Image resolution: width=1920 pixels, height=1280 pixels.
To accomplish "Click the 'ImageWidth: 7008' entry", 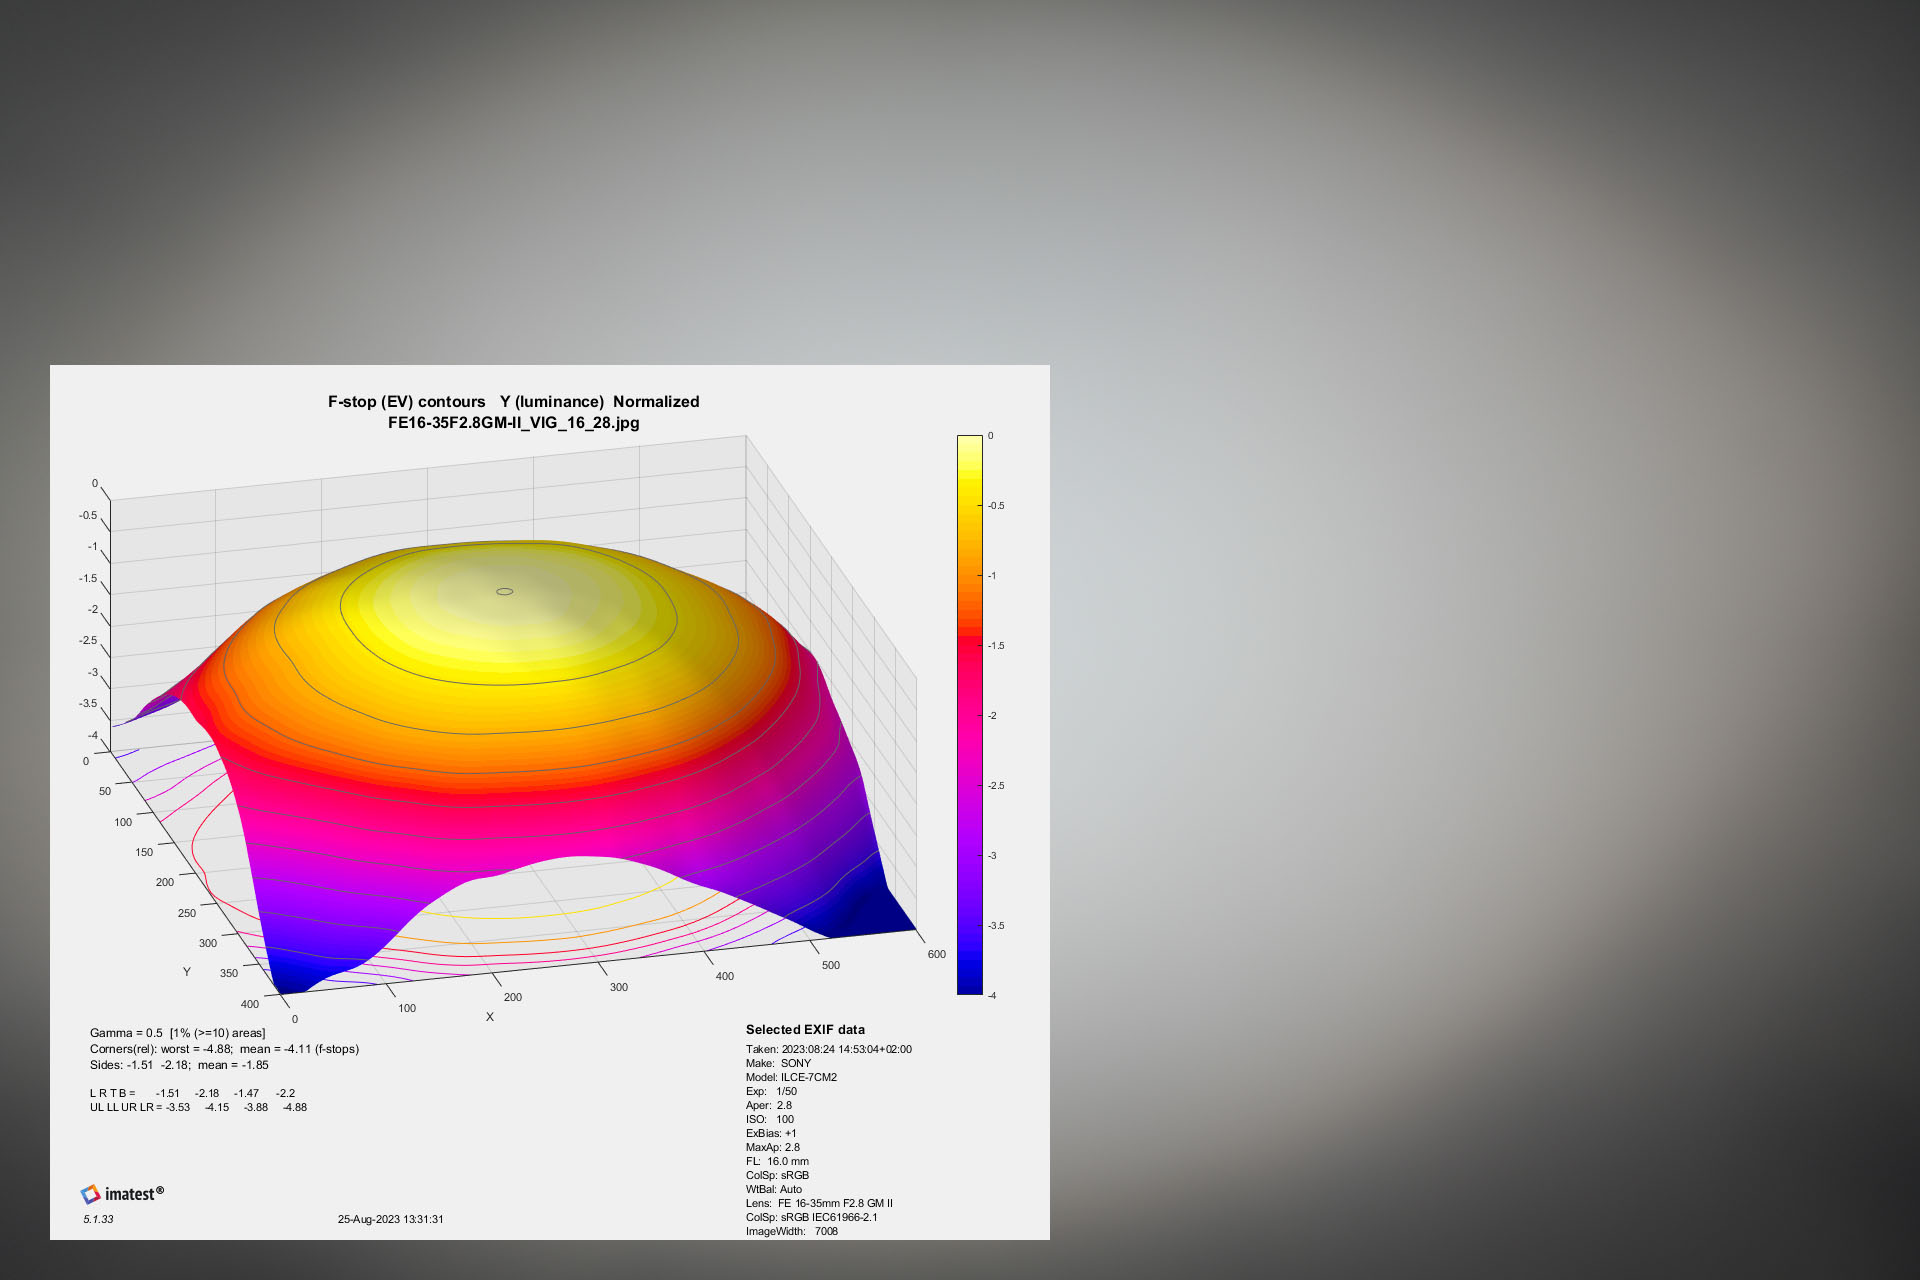I will pos(791,1232).
